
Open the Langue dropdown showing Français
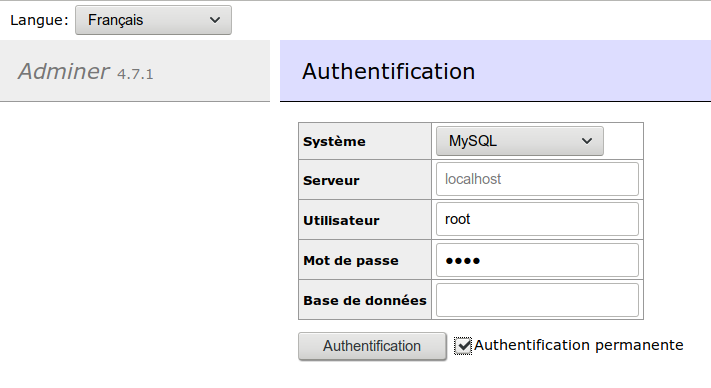click(153, 20)
